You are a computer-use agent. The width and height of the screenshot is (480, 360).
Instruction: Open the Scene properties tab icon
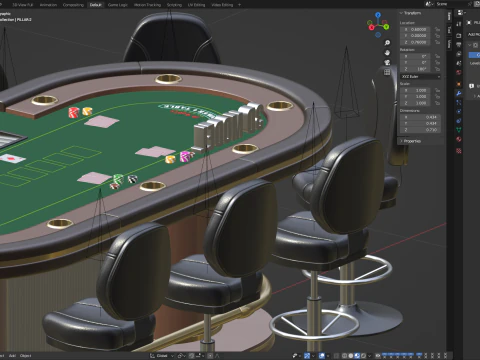(459, 63)
